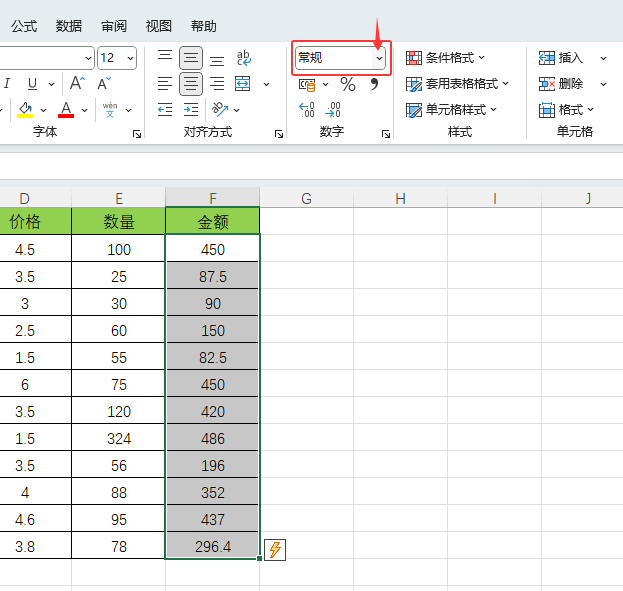This screenshot has width=623, height=591.
Task: Increase indent icon
Action: [x=191, y=110]
